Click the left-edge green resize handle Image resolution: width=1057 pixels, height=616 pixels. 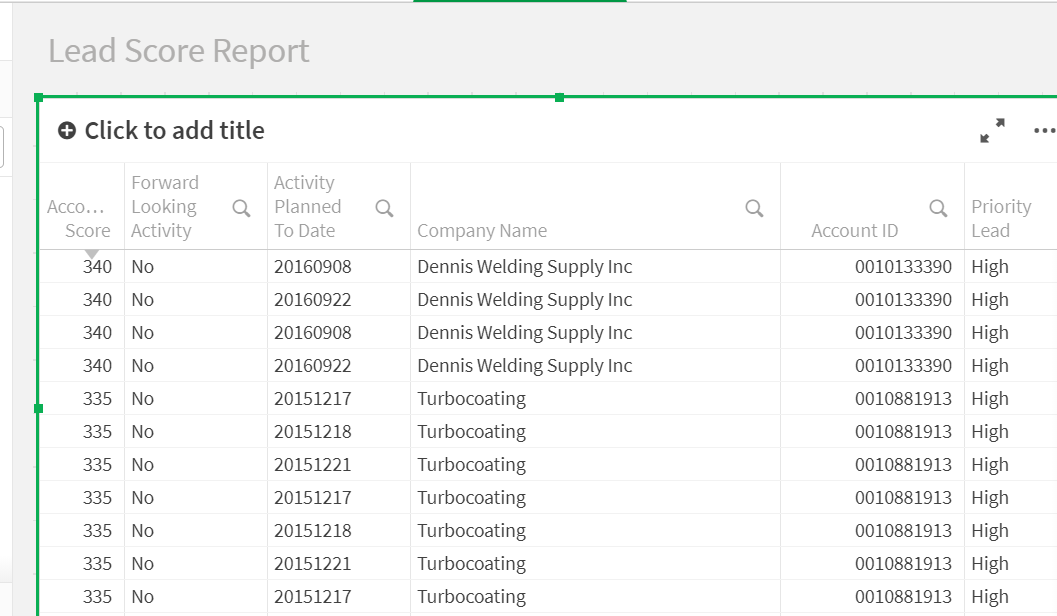tap(38, 408)
